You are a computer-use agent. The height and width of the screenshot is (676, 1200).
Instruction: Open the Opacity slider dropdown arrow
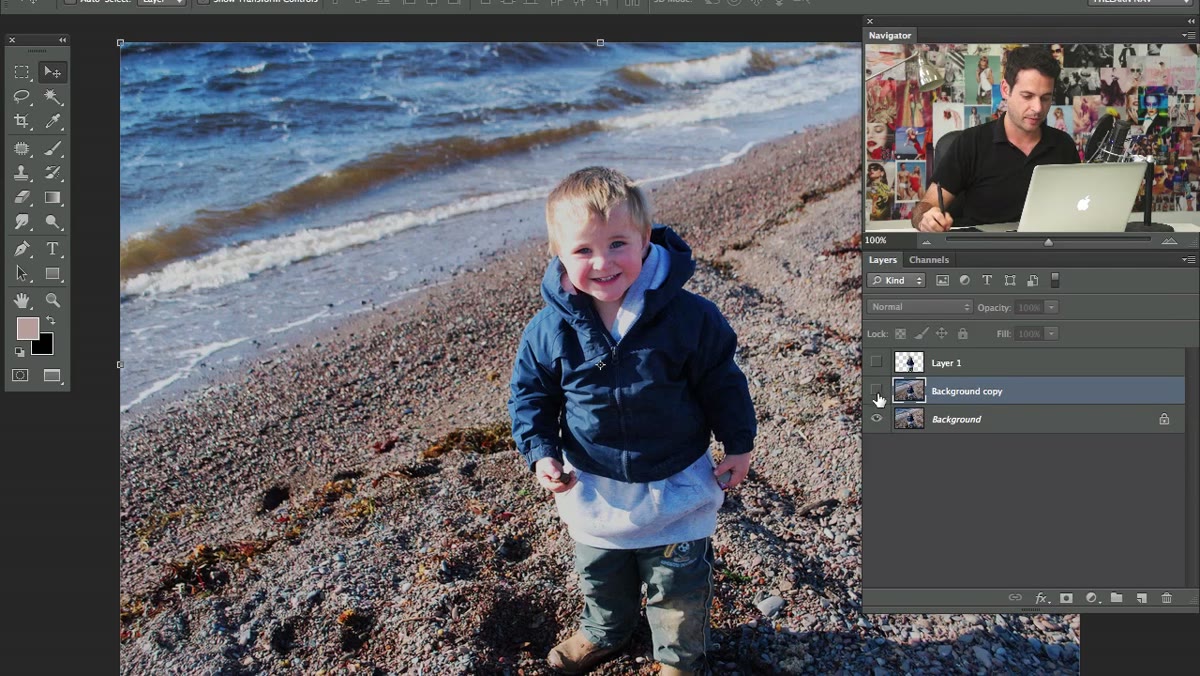coord(1051,307)
